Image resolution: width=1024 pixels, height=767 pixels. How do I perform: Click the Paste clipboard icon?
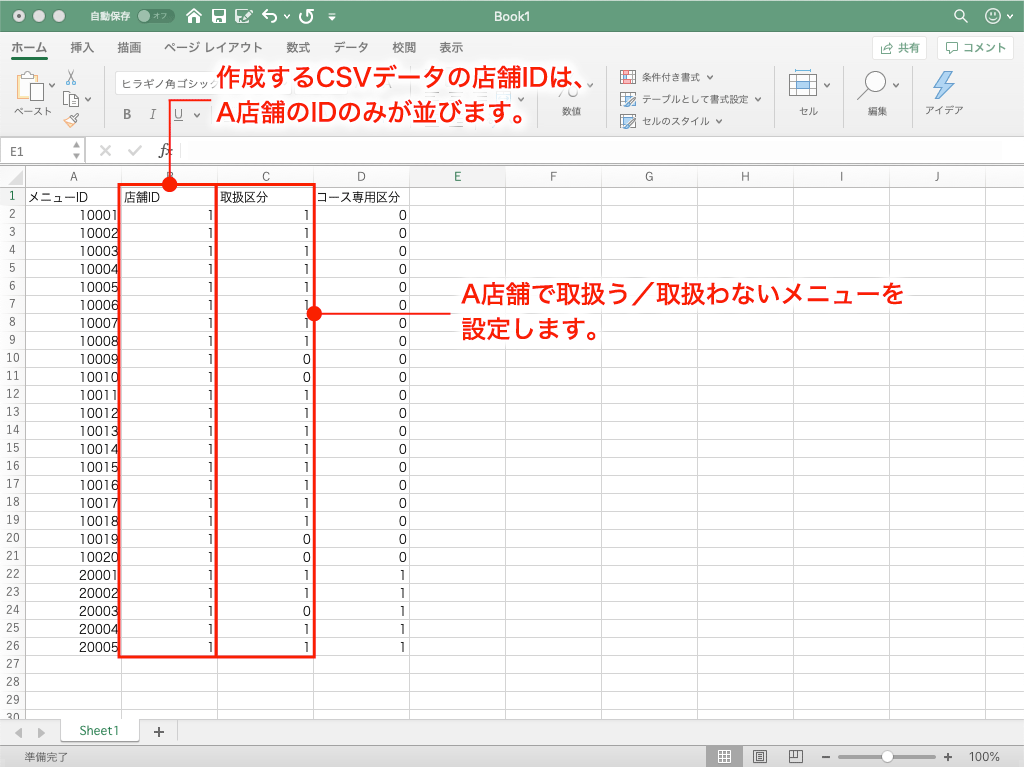(29, 86)
